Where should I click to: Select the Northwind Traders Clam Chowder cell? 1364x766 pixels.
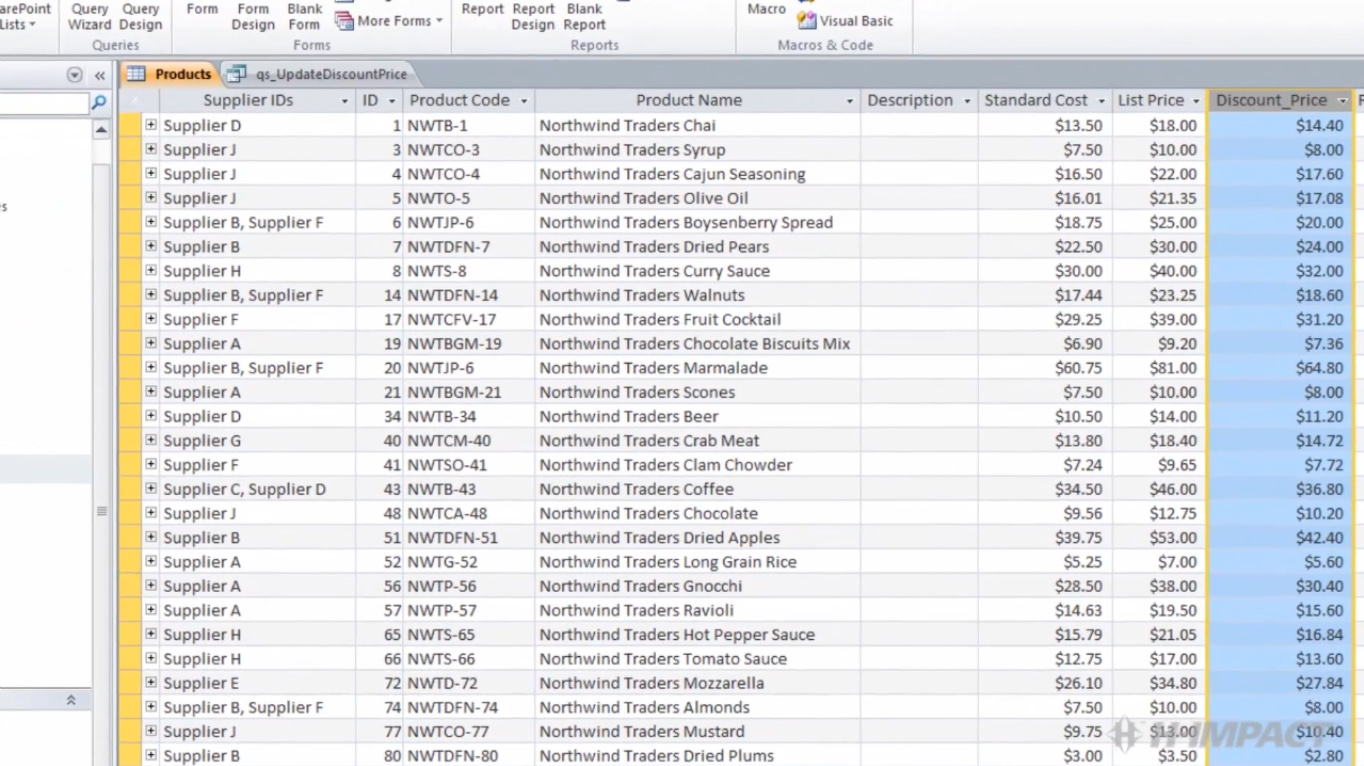click(697, 465)
